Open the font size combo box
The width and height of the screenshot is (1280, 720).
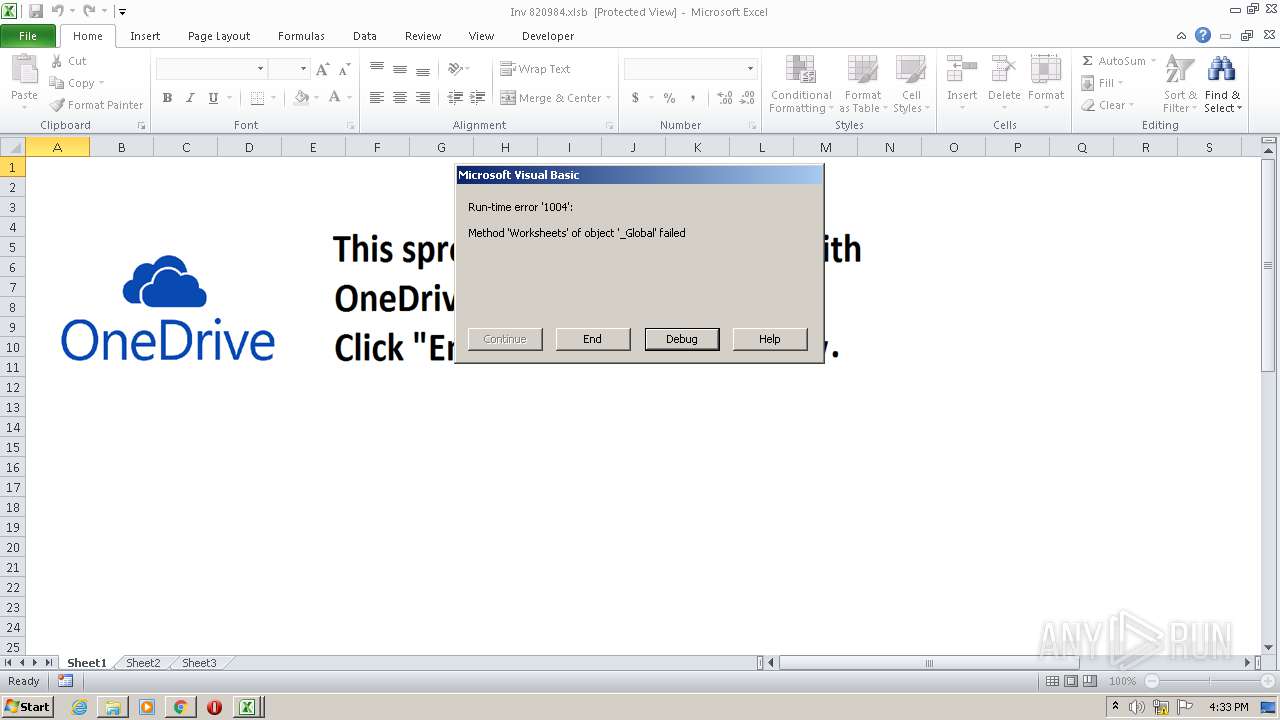click(288, 69)
